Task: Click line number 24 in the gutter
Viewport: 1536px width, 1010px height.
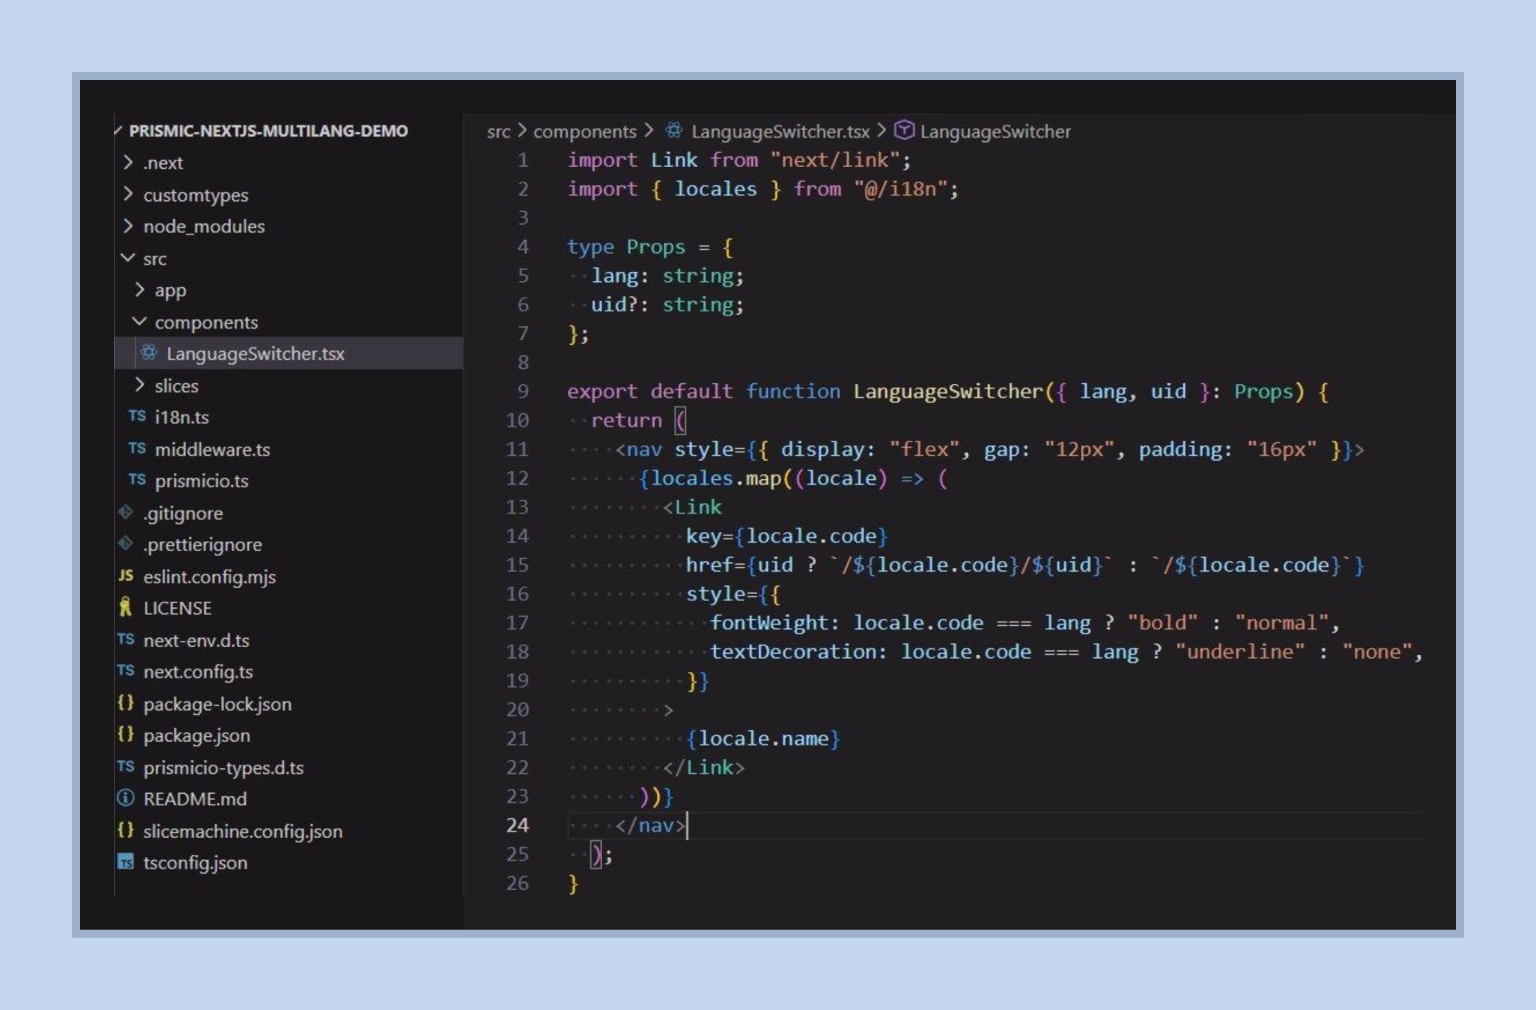Action: coord(517,825)
